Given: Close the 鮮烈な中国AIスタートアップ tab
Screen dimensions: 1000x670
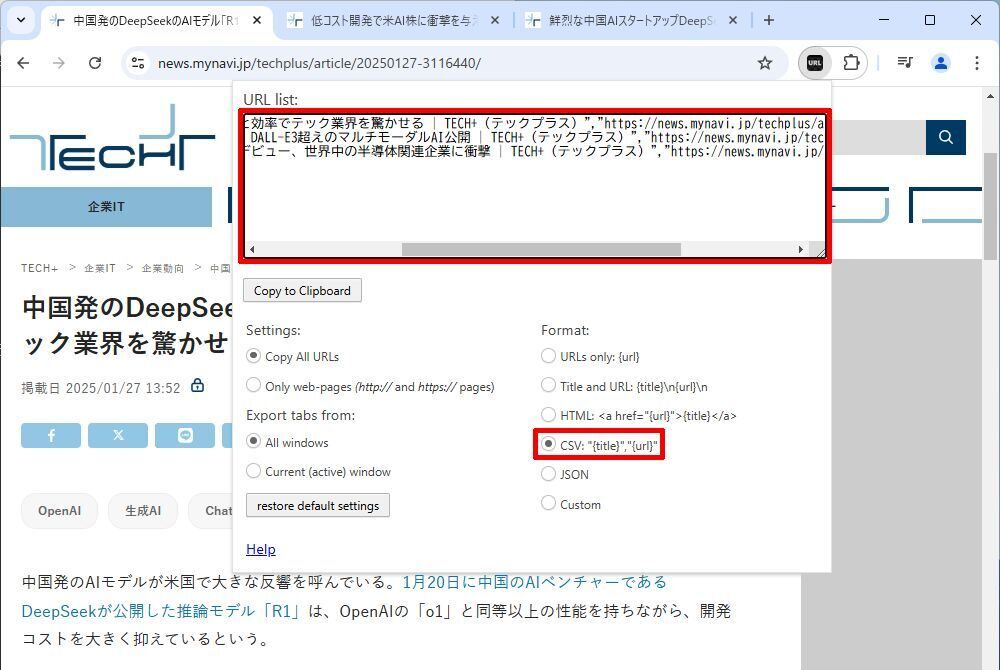Looking at the screenshot, I should point(733,20).
